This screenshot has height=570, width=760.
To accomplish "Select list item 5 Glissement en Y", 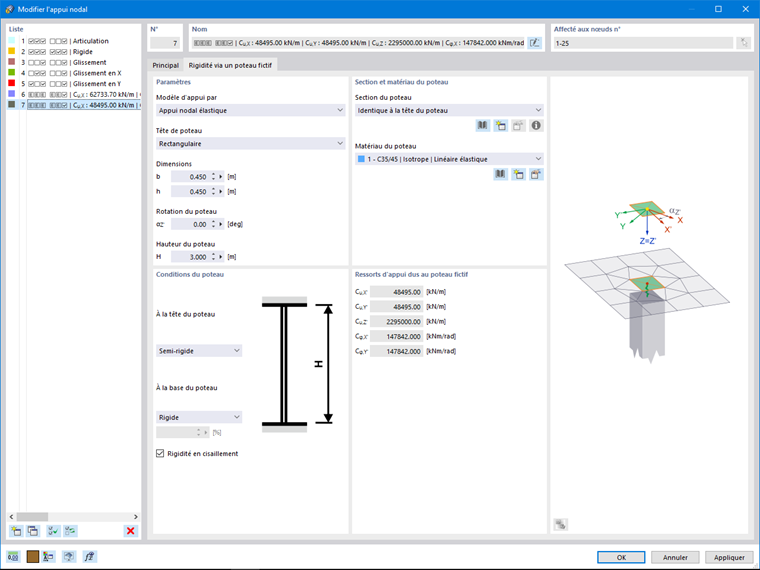I will pos(74,84).
